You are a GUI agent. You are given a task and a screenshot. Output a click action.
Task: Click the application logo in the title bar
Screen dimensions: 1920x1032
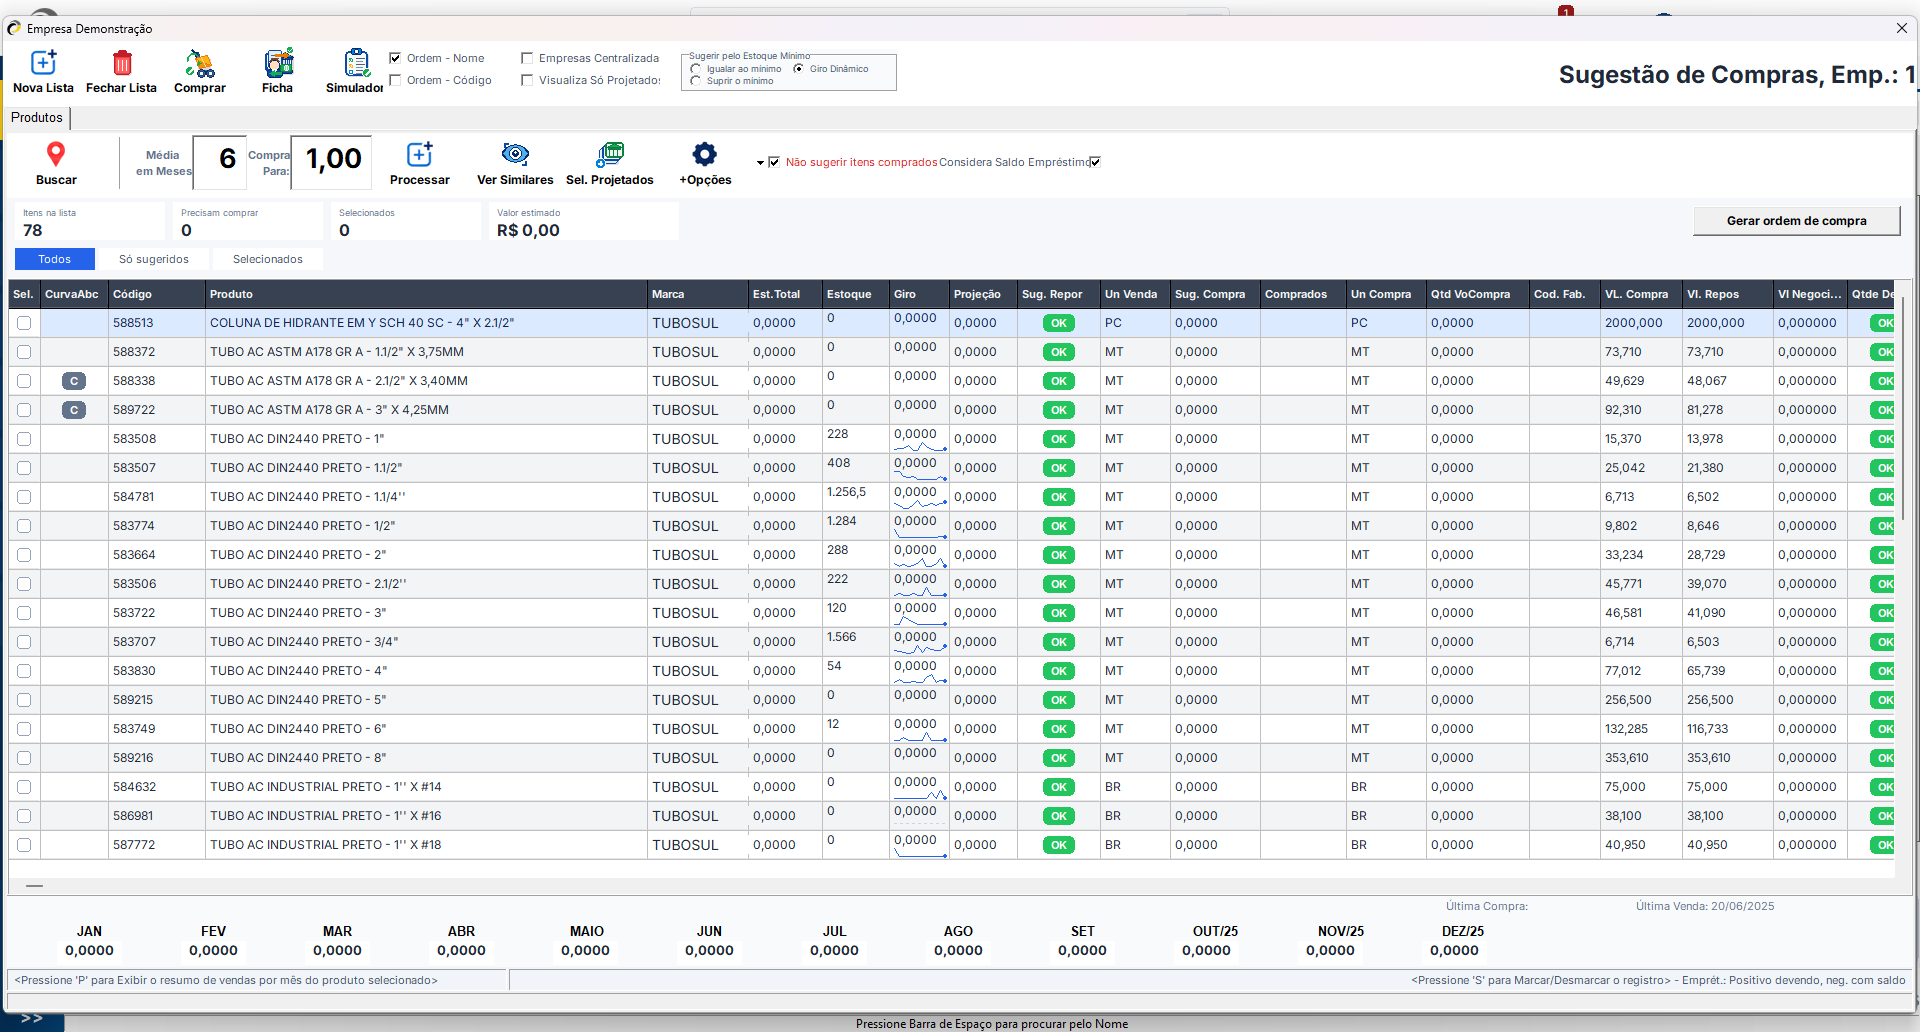point(14,29)
